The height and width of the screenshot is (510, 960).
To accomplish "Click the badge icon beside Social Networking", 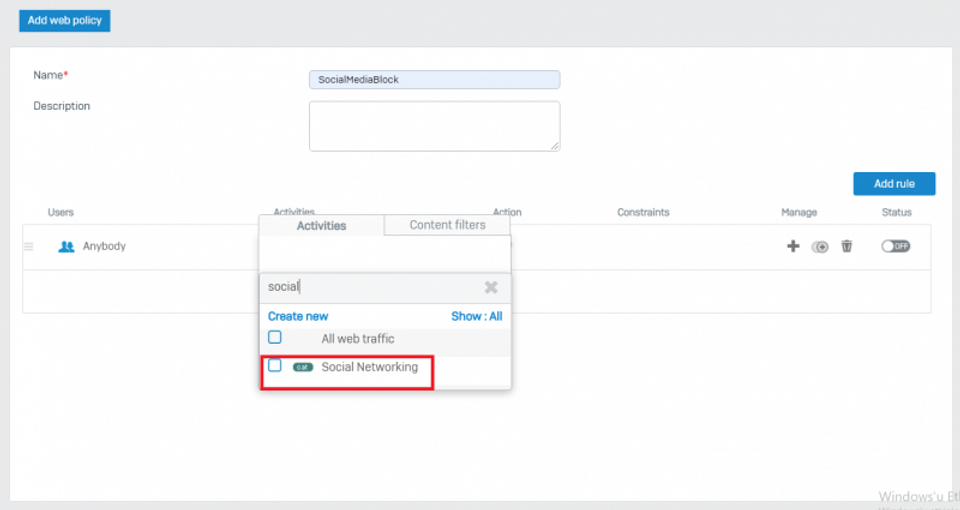I will tap(303, 367).
